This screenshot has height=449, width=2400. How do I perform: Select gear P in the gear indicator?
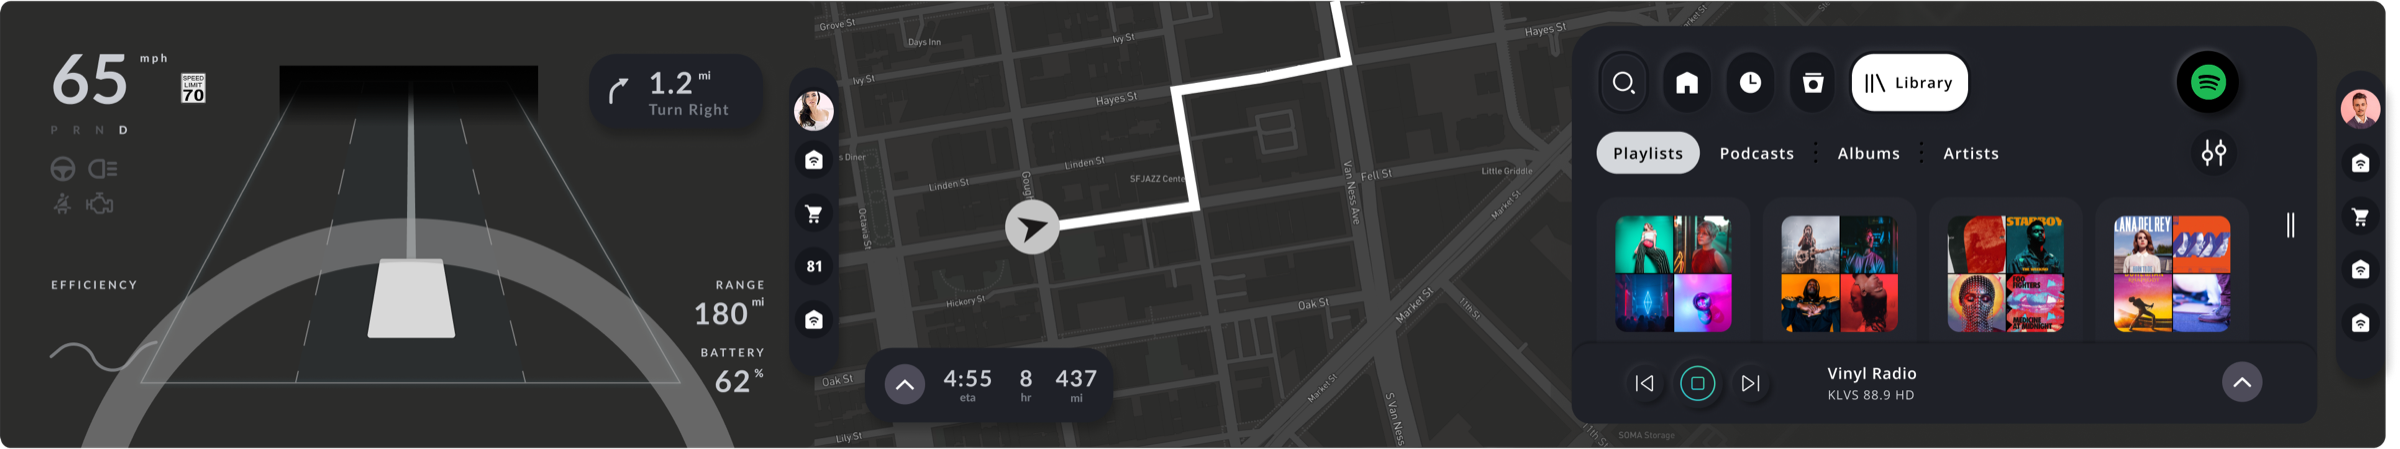(55, 130)
